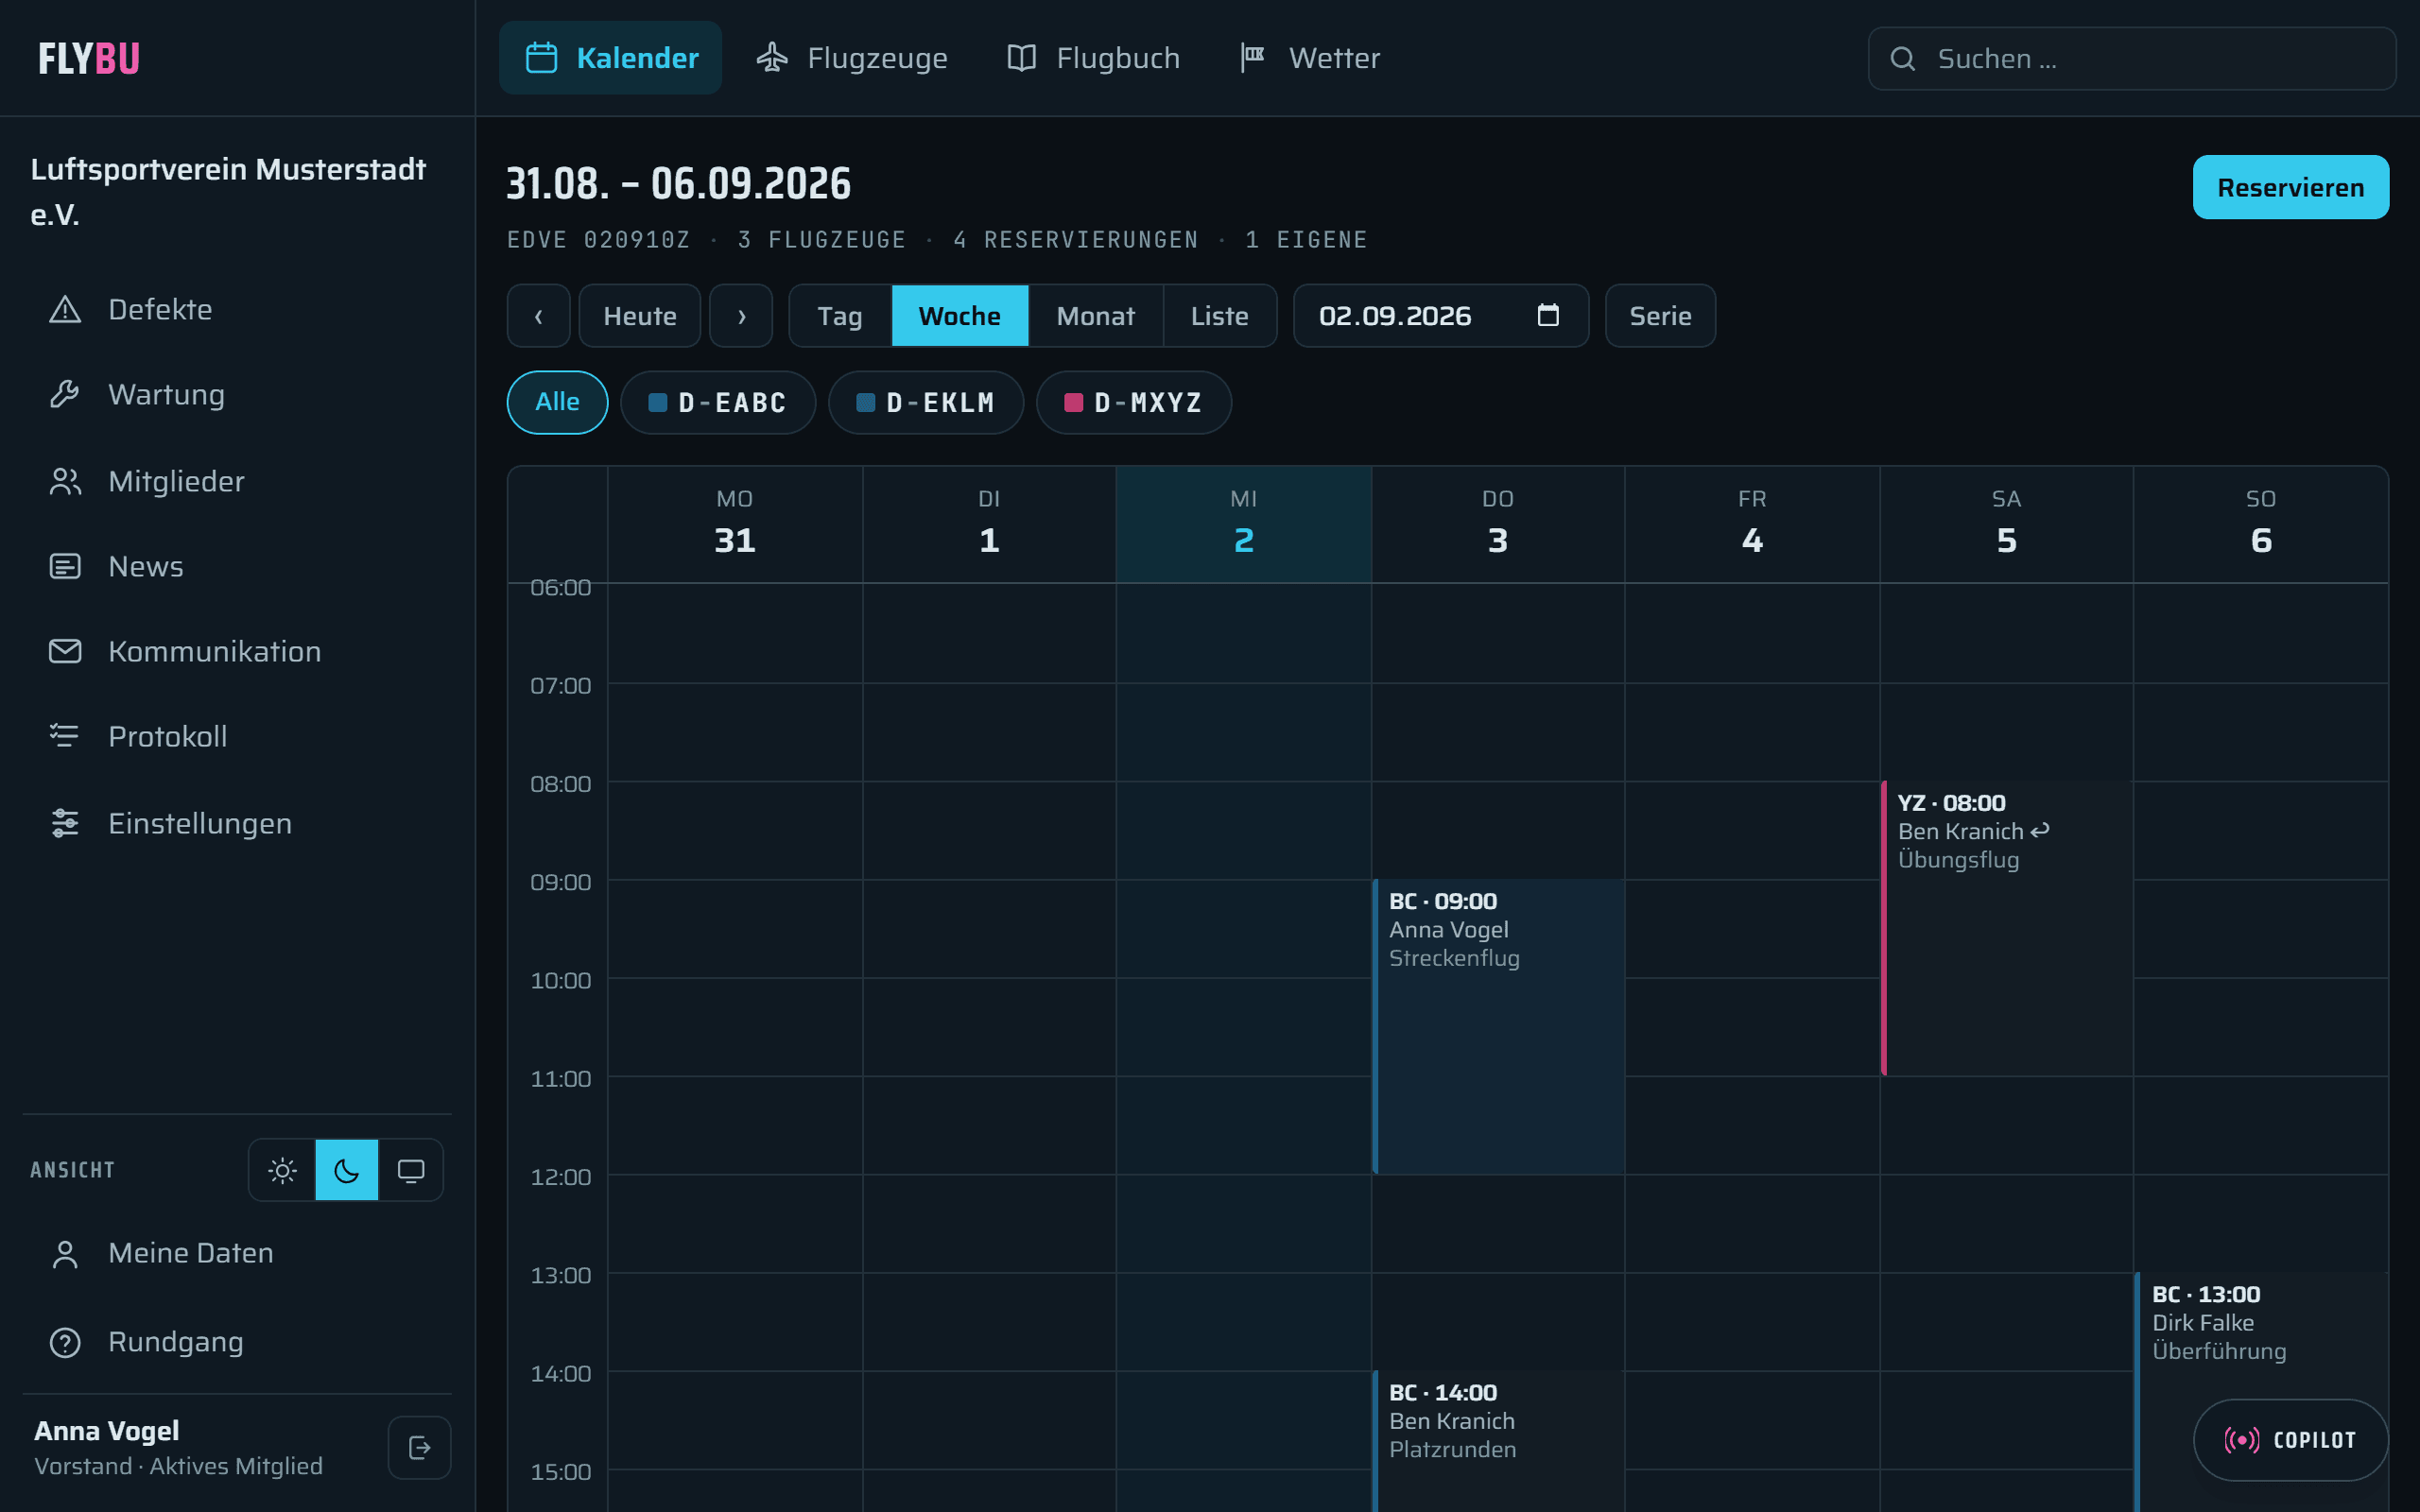Select day header DI 1

coord(989,524)
